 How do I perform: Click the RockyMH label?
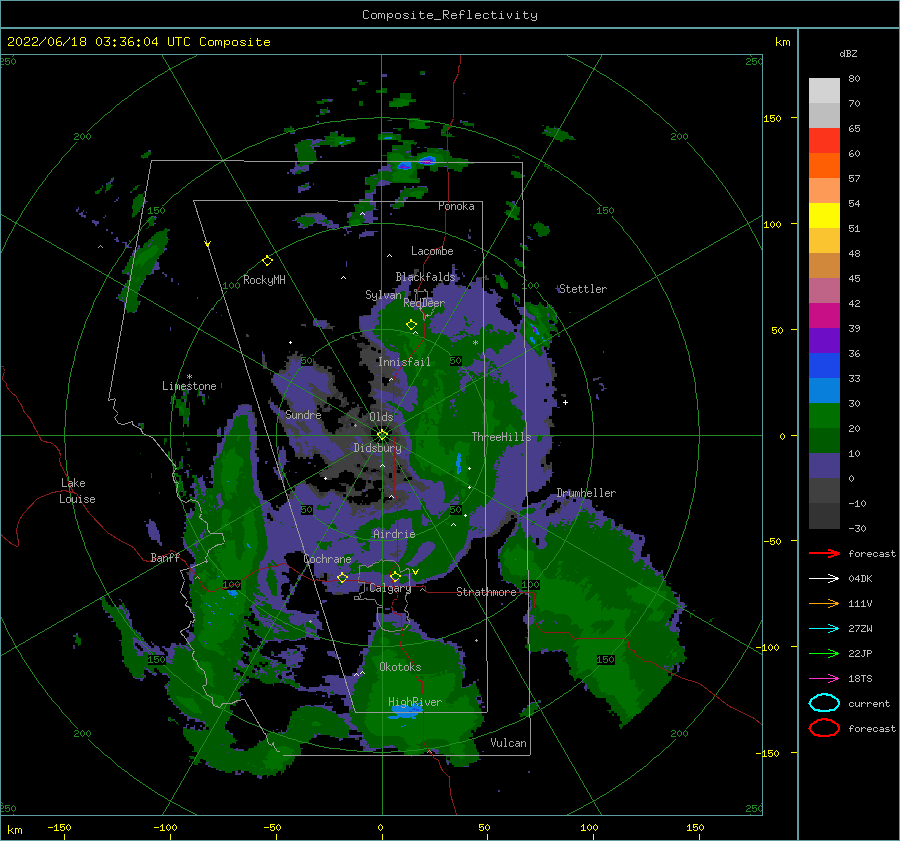(264, 280)
